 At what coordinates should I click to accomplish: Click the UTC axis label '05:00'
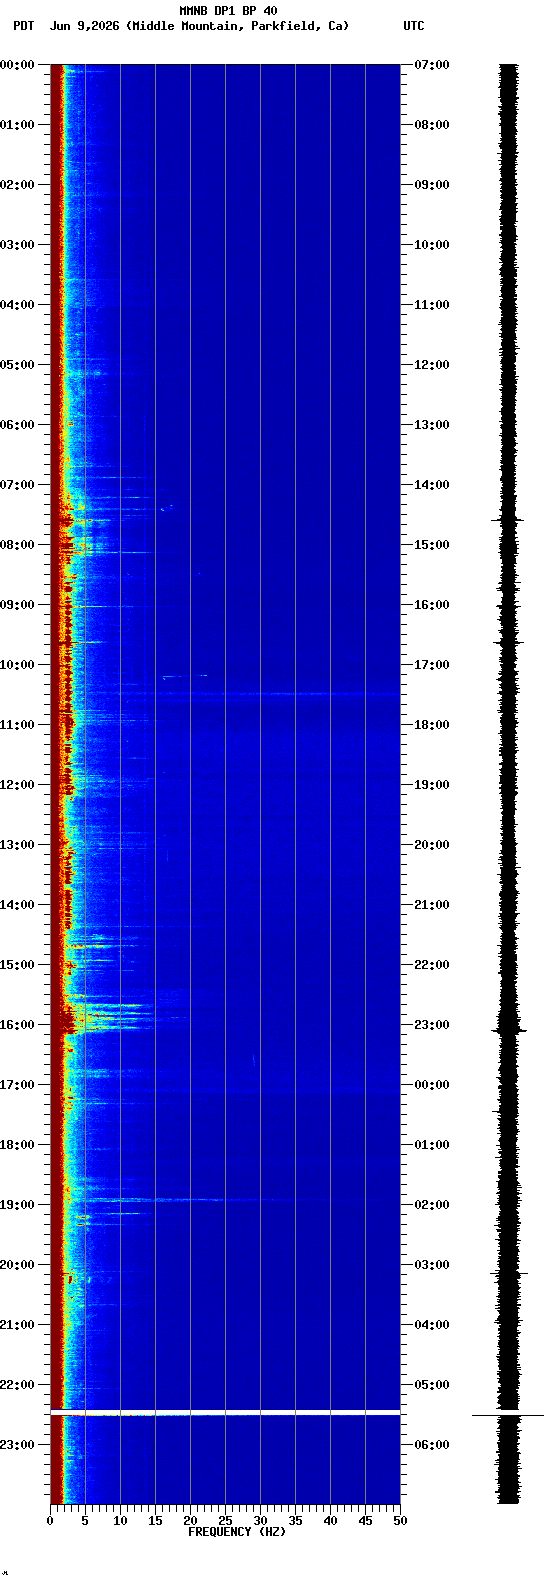(432, 1385)
